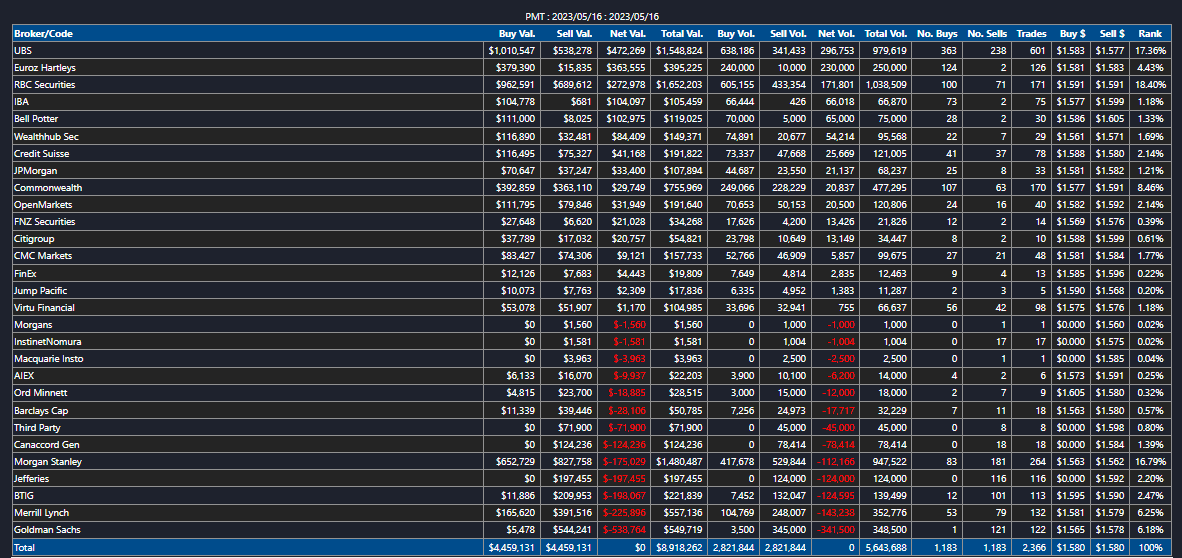Image resolution: width=1182 pixels, height=558 pixels.
Task: Select the Morgan Stanley row
Action: click(x=591, y=462)
